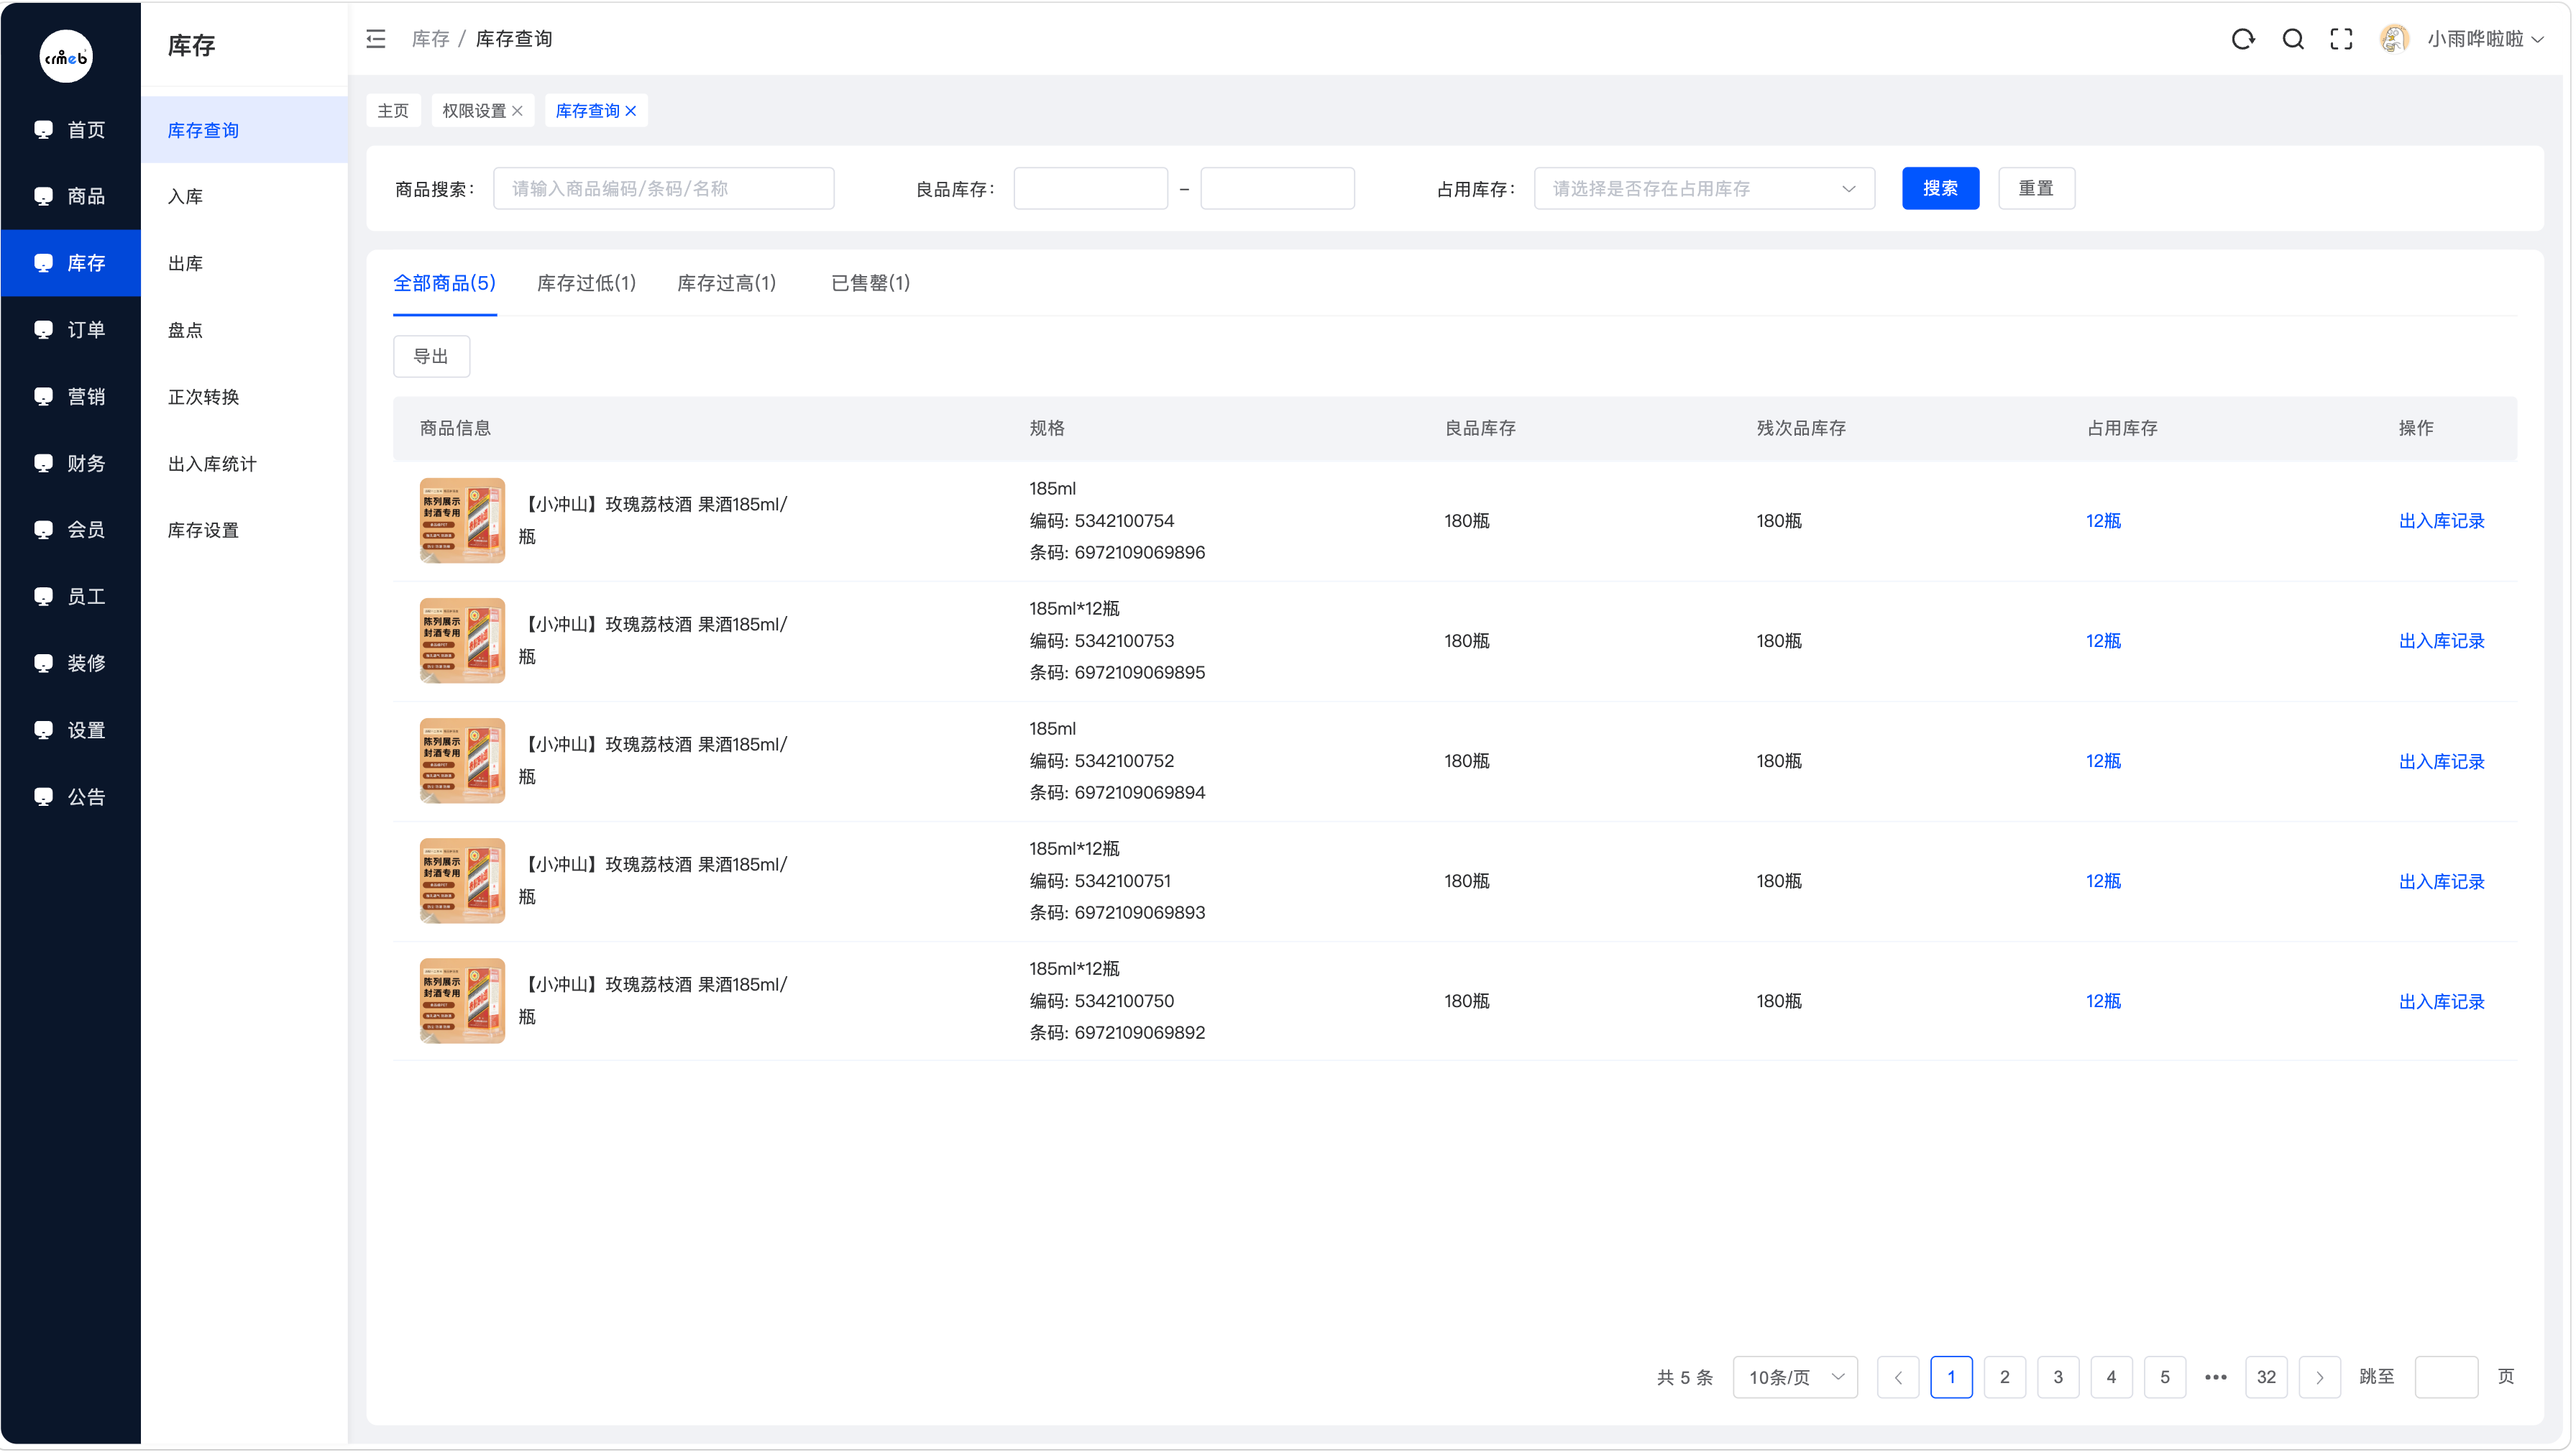The height and width of the screenshot is (1455, 2576).
Task: Switch to the 库存过低(1) tab
Action: (x=586, y=283)
